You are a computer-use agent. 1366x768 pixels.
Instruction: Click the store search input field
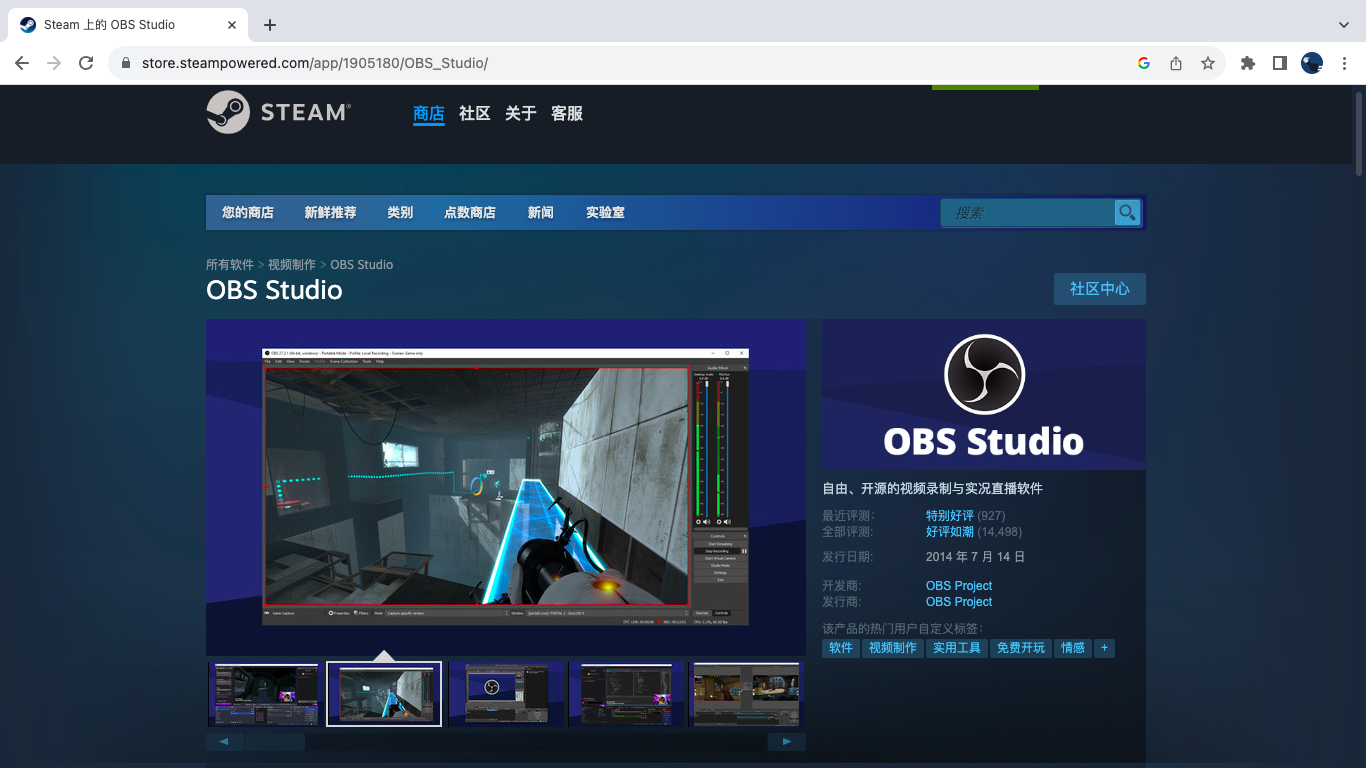click(1028, 212)
